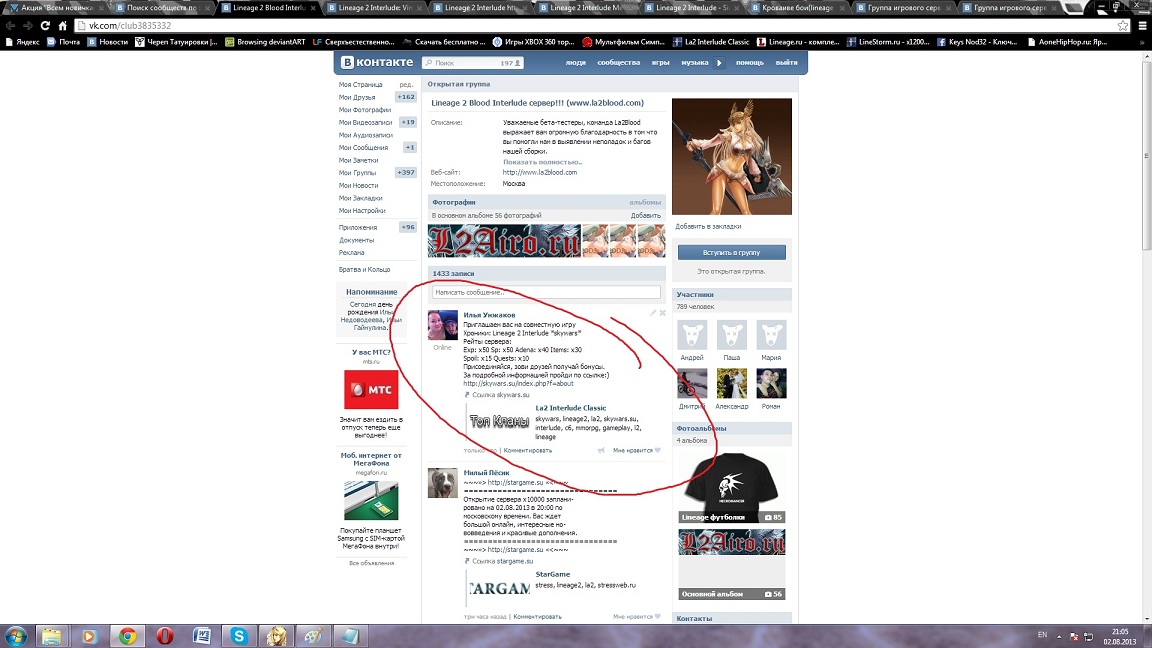The height and width of the screenshot is (648, 1152).
Task: Click 'Добавить в закладки' link
Action: 708,226
